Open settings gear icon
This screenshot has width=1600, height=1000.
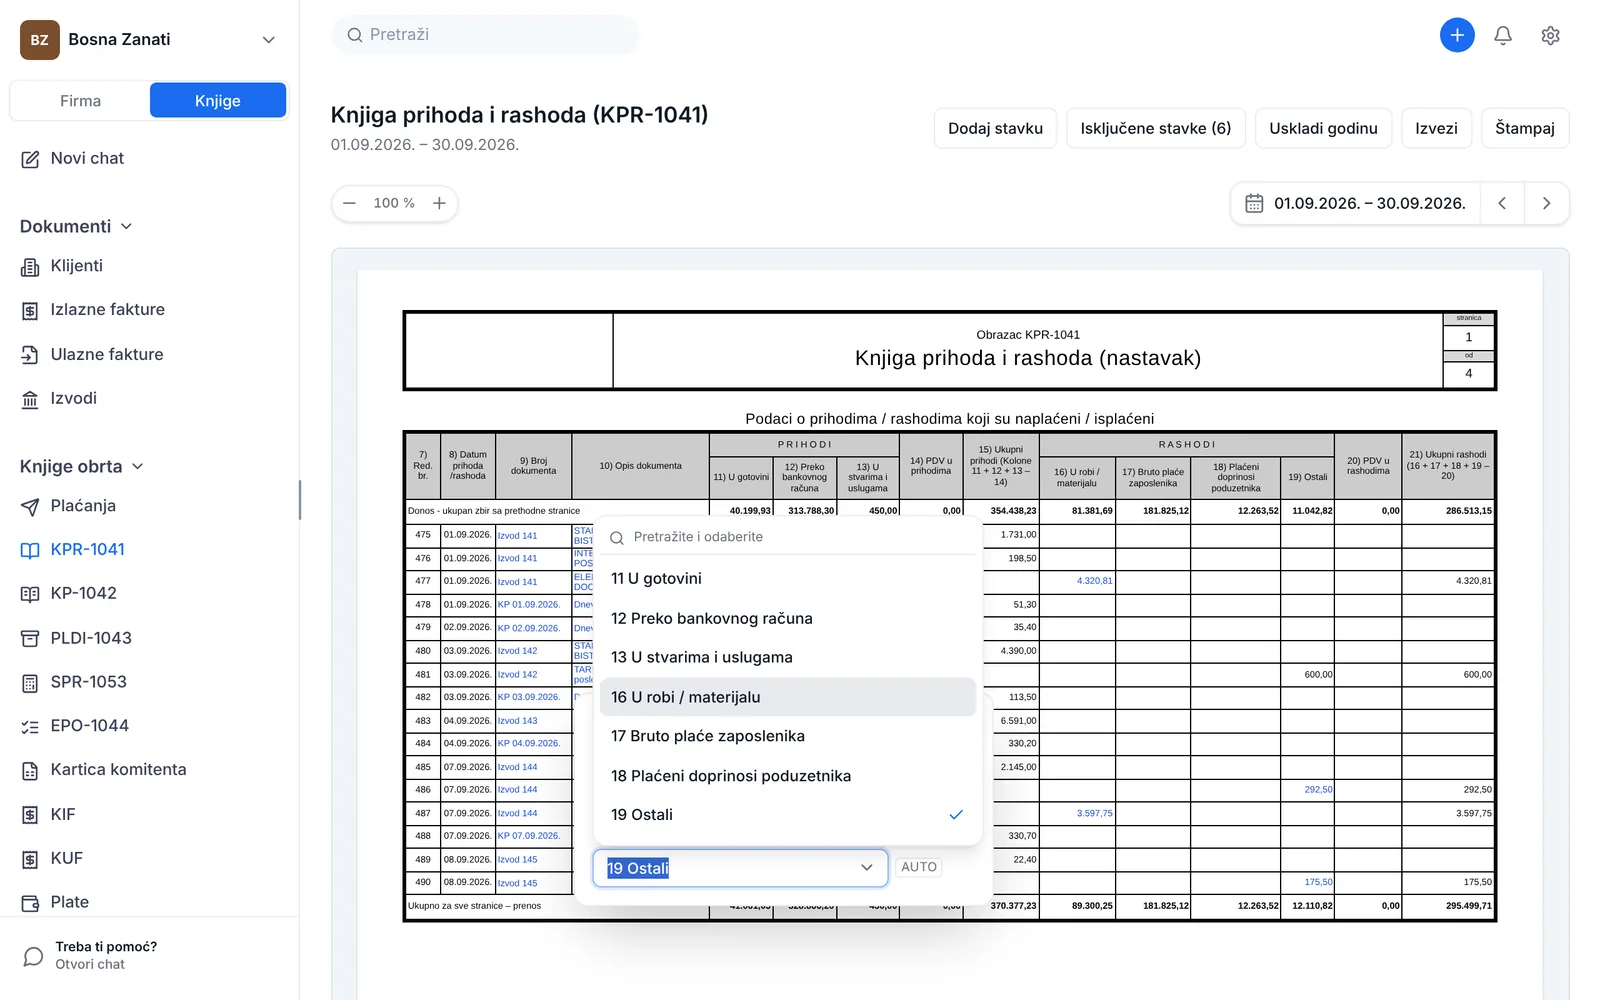pyautogui.click(x=1550, y=36)
